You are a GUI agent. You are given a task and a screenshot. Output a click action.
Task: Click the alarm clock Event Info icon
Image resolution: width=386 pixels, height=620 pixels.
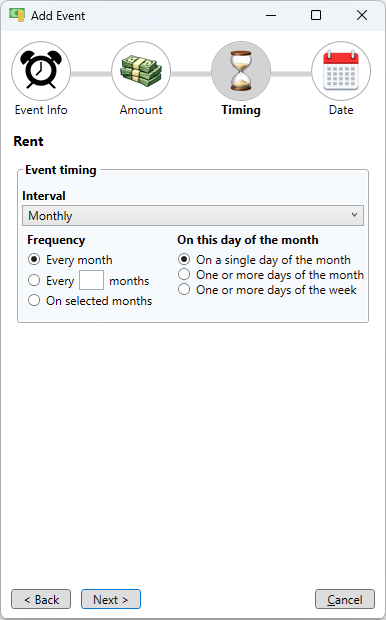pyautogui.click(x=41, y=71)
